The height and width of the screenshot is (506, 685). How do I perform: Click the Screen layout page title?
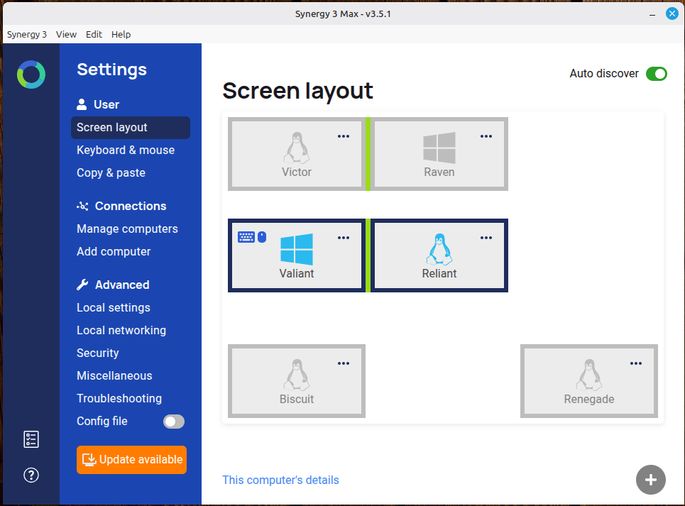pyautogui.click(x=298, y=91)
